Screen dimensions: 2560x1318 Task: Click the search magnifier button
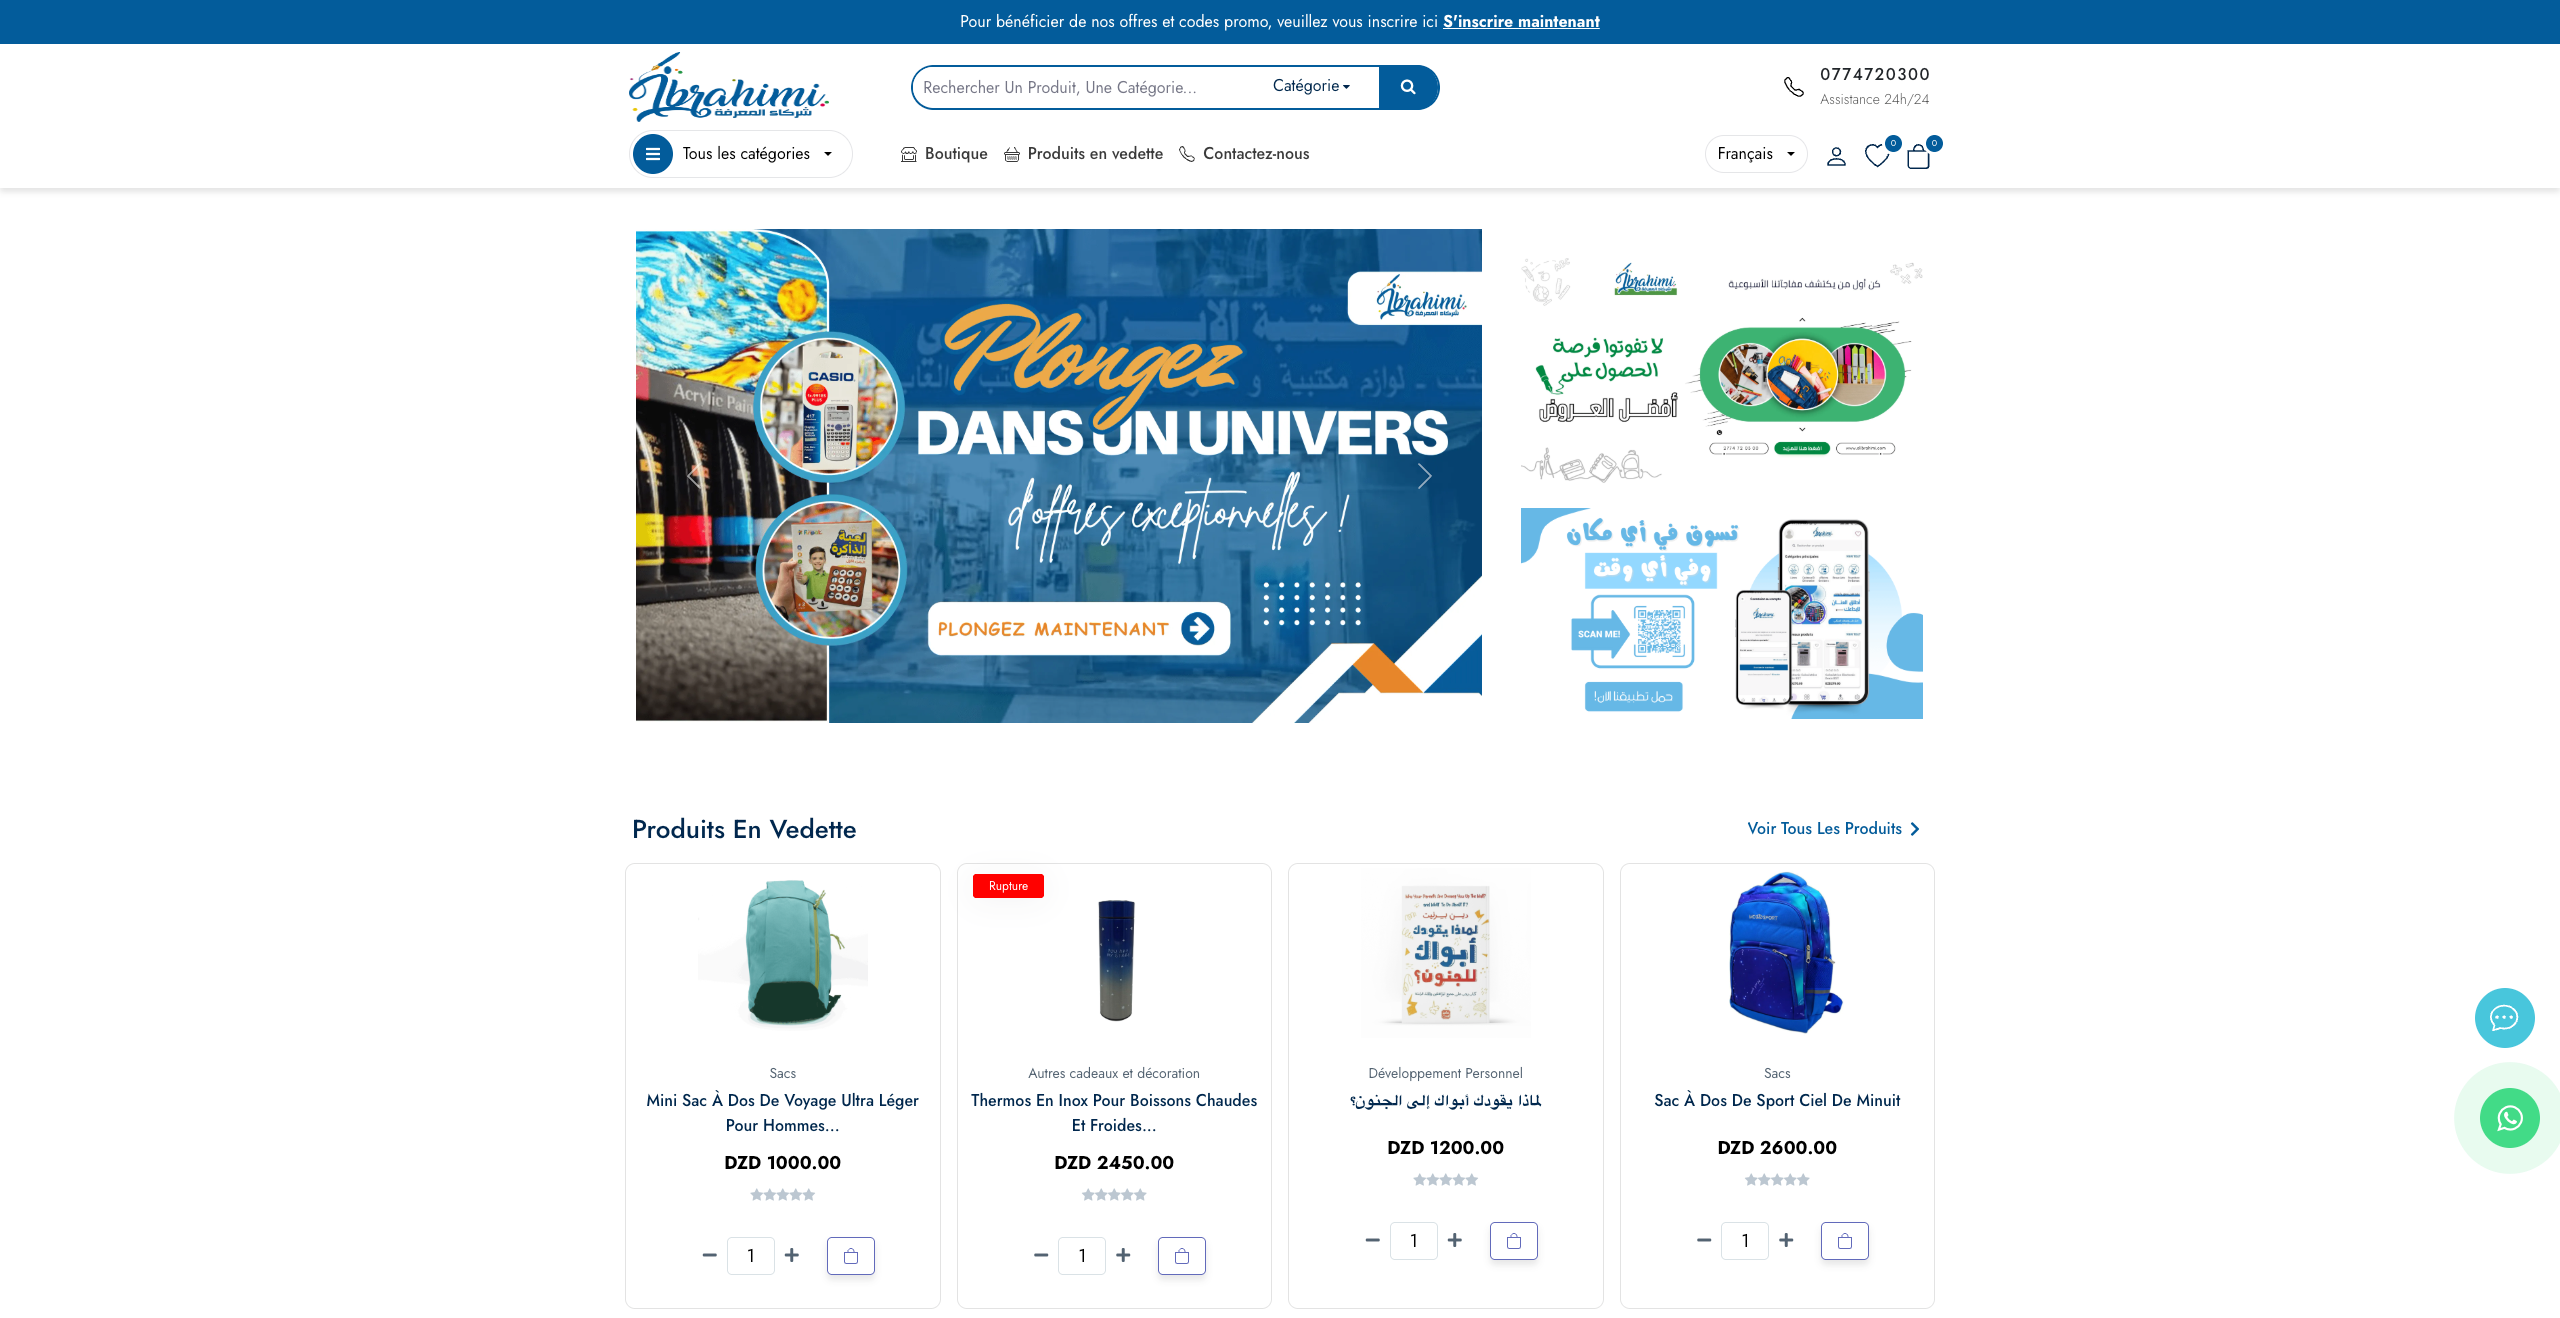click(1408, 87)
